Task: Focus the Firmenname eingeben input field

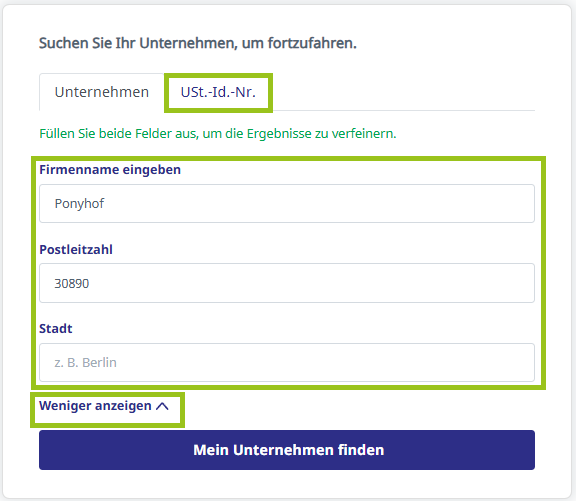Action: 287,203
